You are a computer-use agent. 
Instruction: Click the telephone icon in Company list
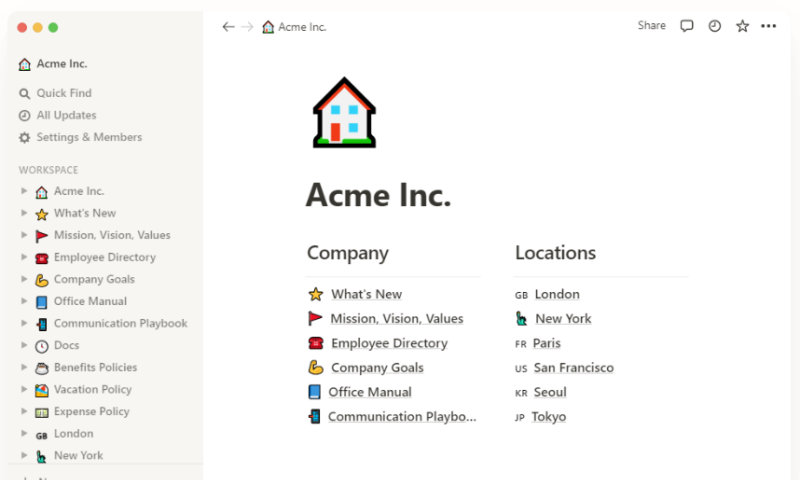[316, 343]
